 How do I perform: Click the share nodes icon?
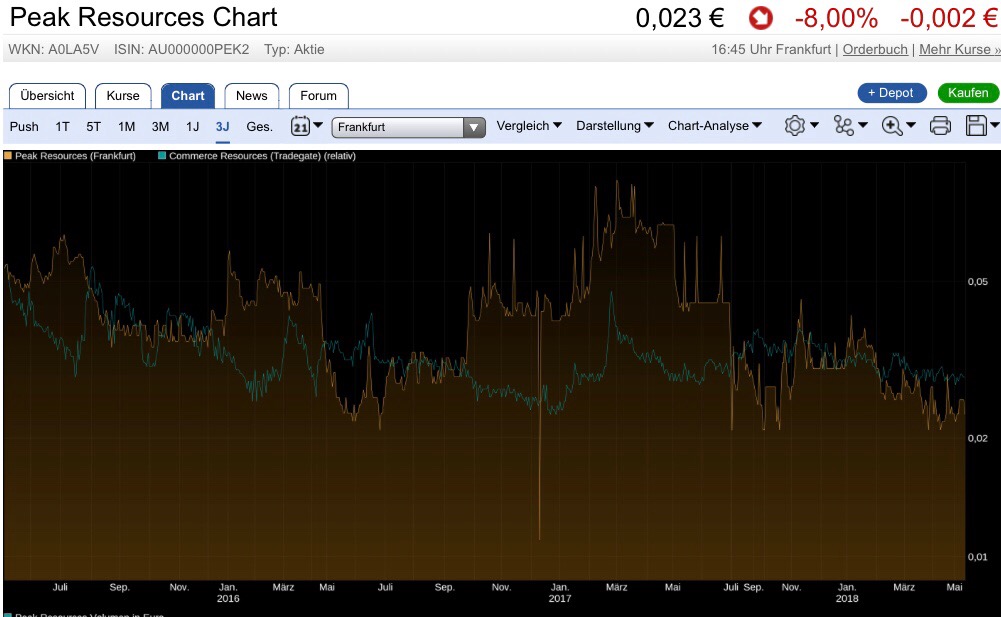(x=843, y=125)
